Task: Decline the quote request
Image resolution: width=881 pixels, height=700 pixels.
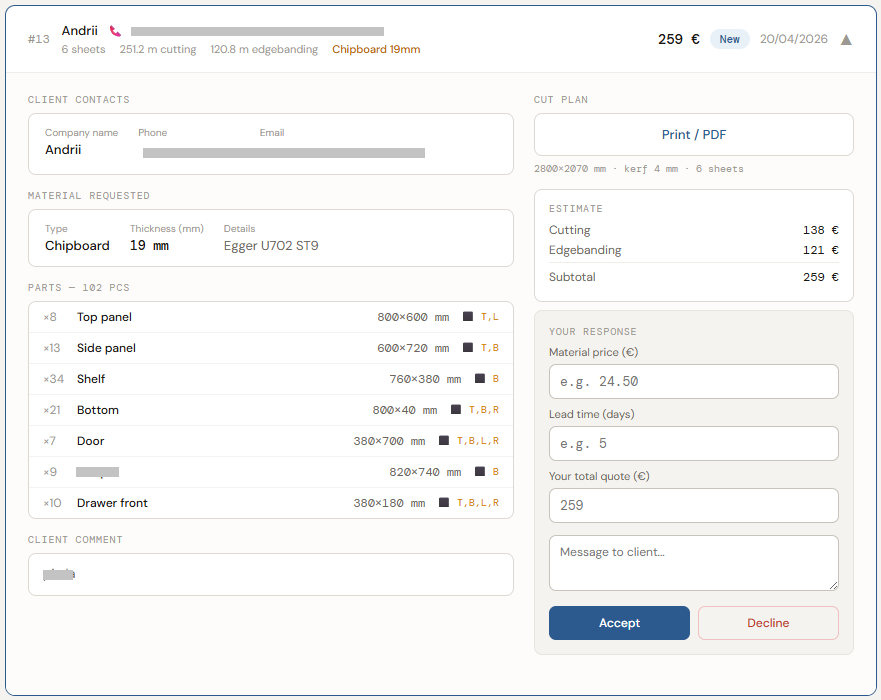Action: pos(768,622)
